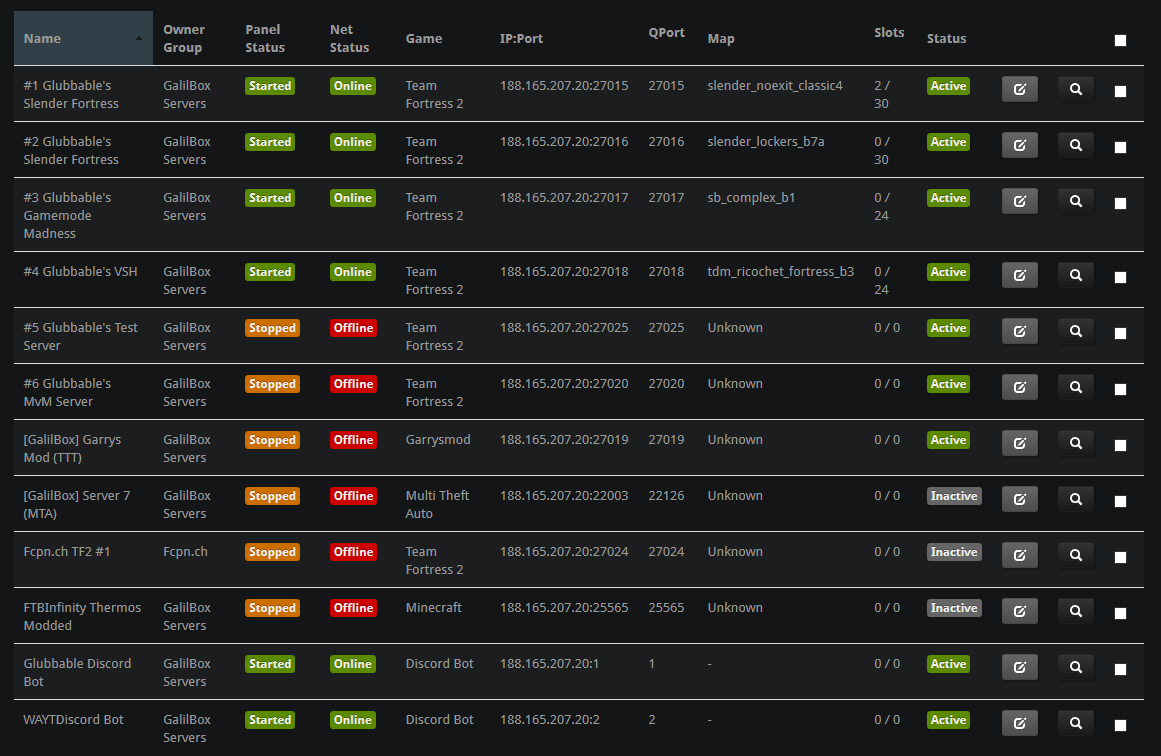Screen dimensions: 1161x756
Task: Sort the list by Map header
Action: pos(720,39)
